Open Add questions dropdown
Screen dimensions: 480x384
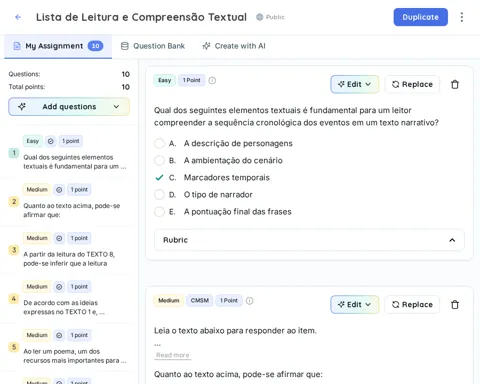[69, 107]
